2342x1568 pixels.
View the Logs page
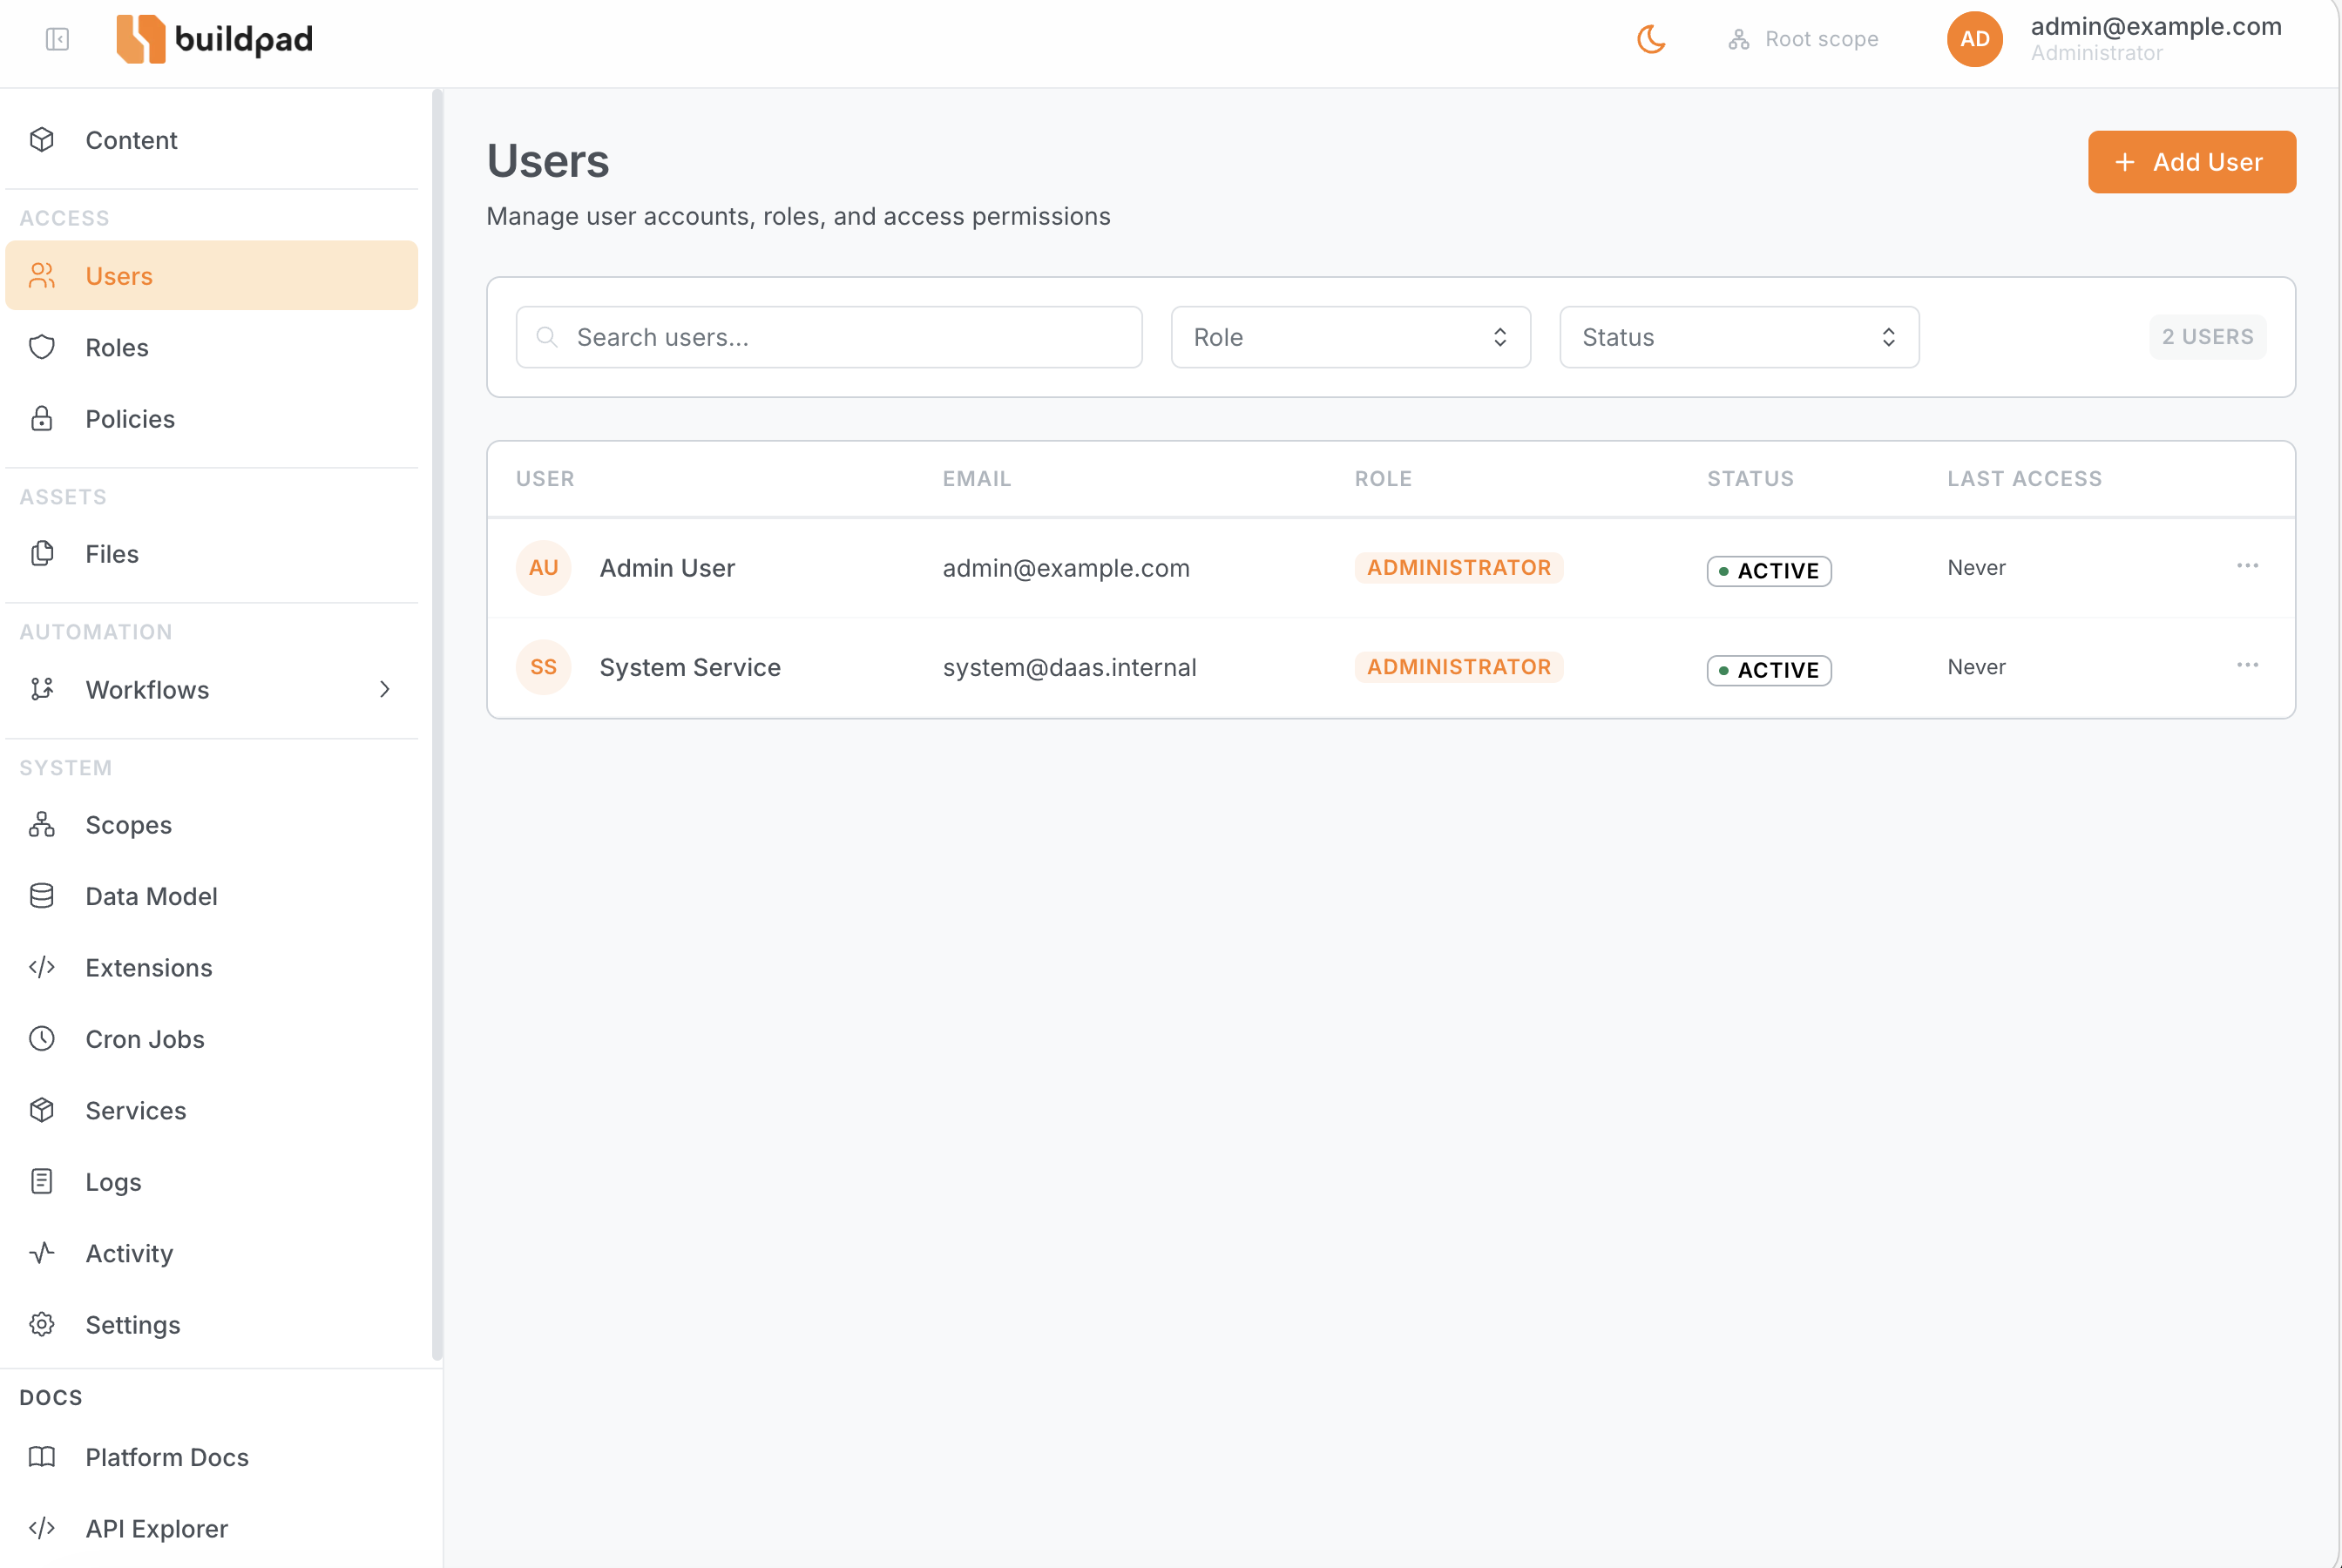click(211, 1182)
